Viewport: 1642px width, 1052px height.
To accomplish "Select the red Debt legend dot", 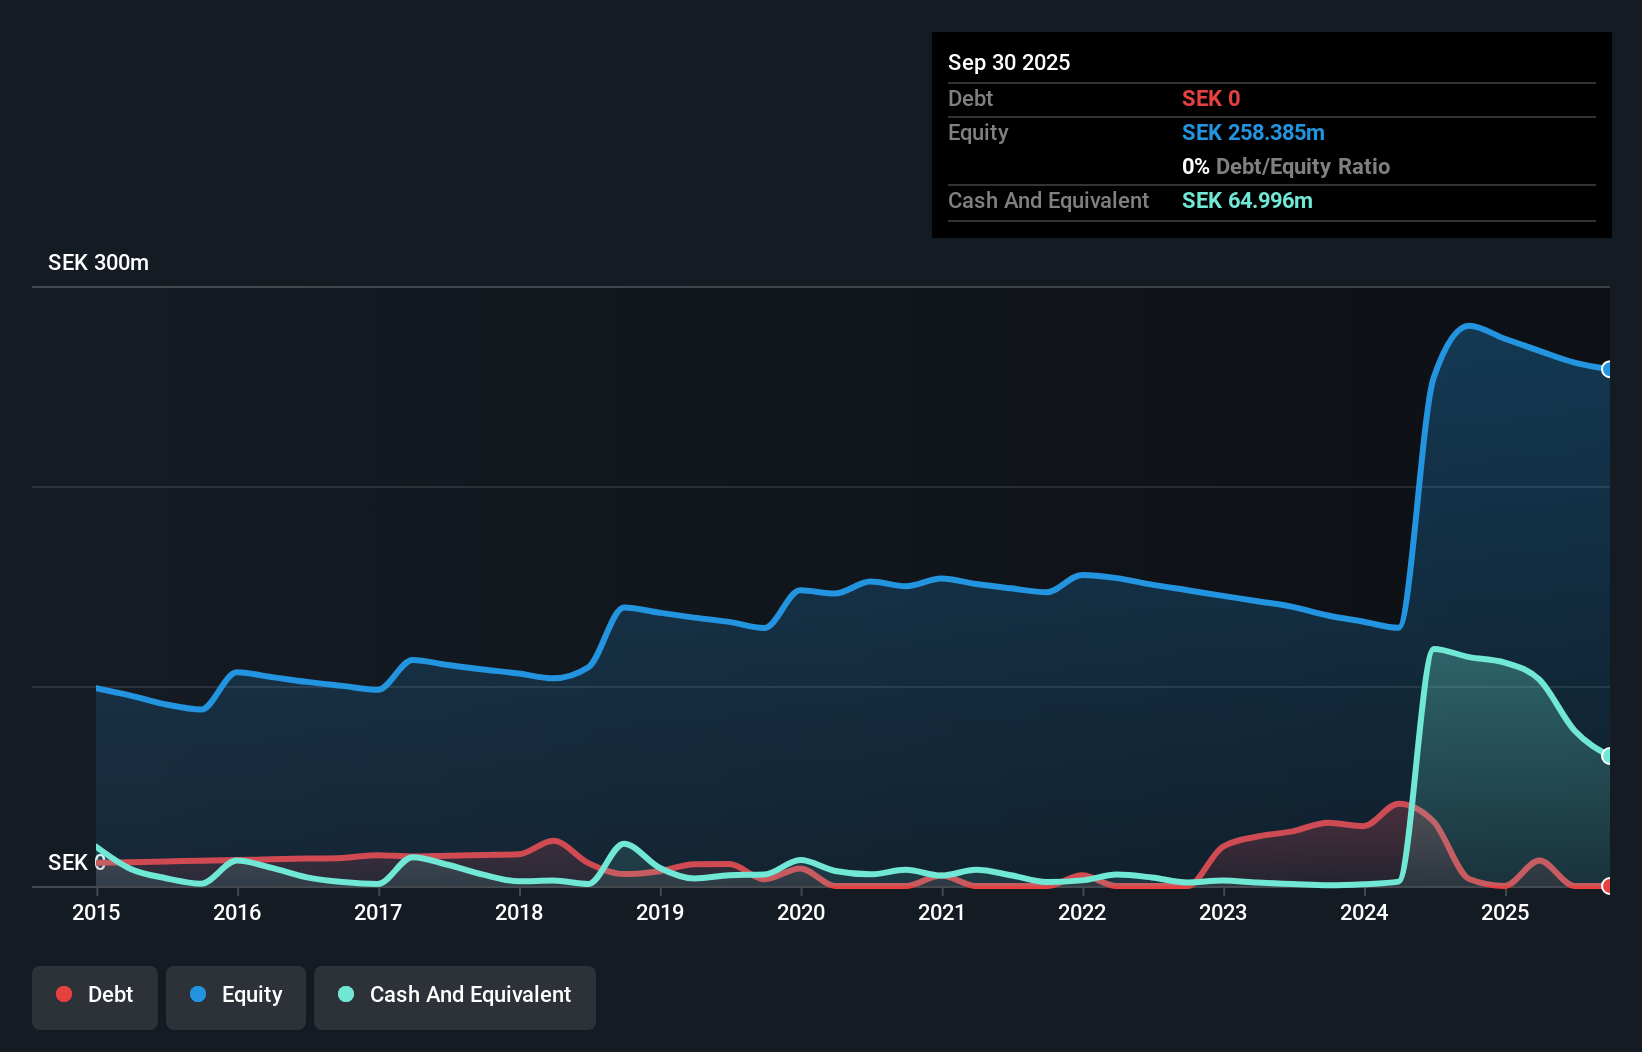I will tap(64, 994).
